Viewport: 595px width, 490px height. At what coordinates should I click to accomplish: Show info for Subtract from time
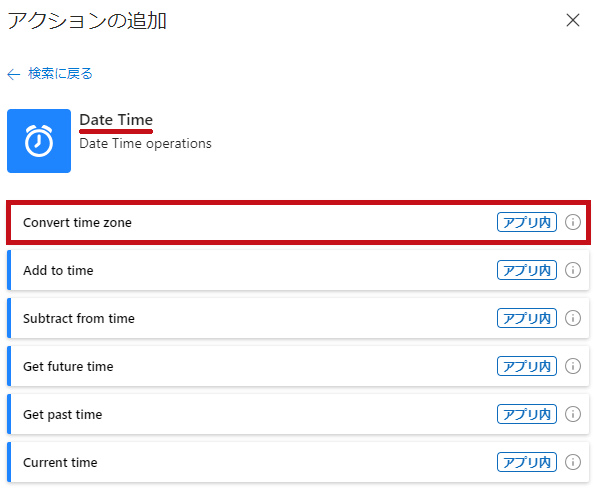click(x=573, y=318)
